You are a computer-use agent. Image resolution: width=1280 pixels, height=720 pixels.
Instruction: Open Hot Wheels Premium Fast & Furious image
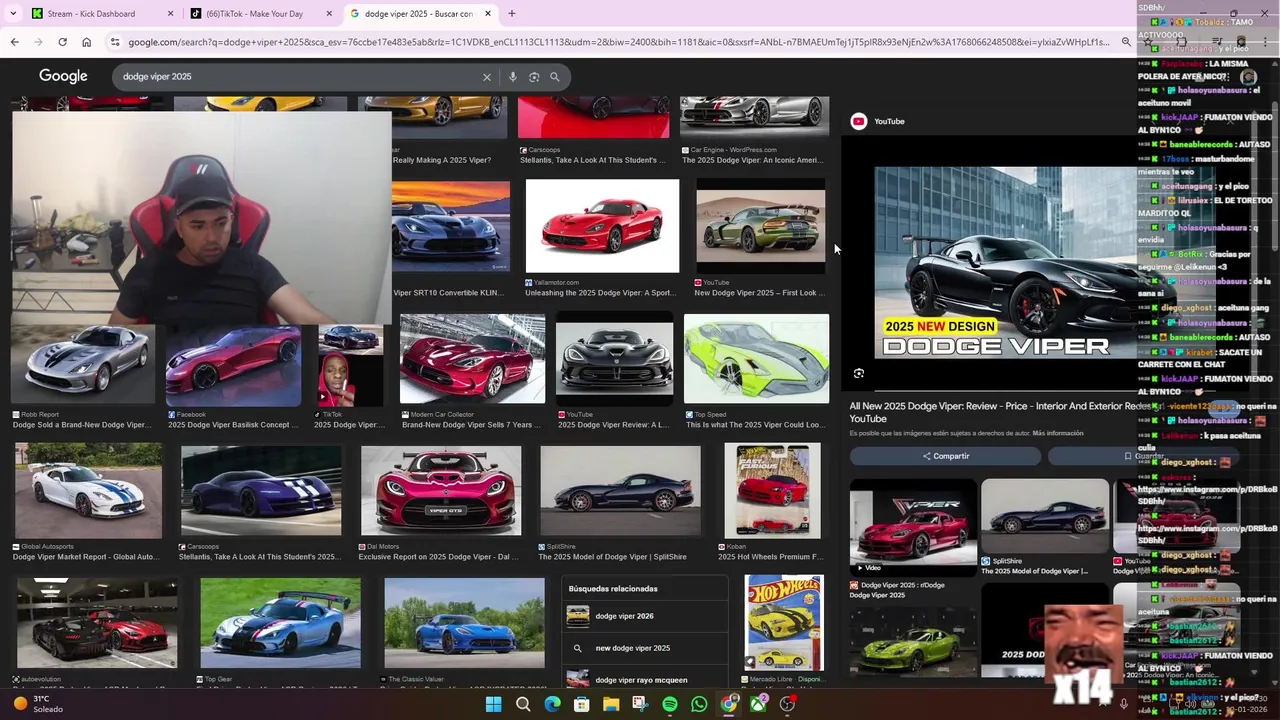tap(772, 491)
